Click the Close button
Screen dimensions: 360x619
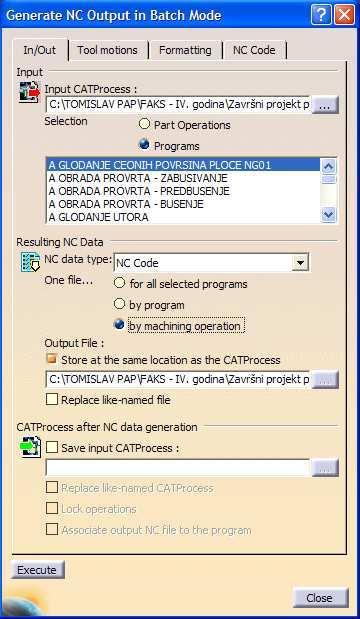click(319, 598)
